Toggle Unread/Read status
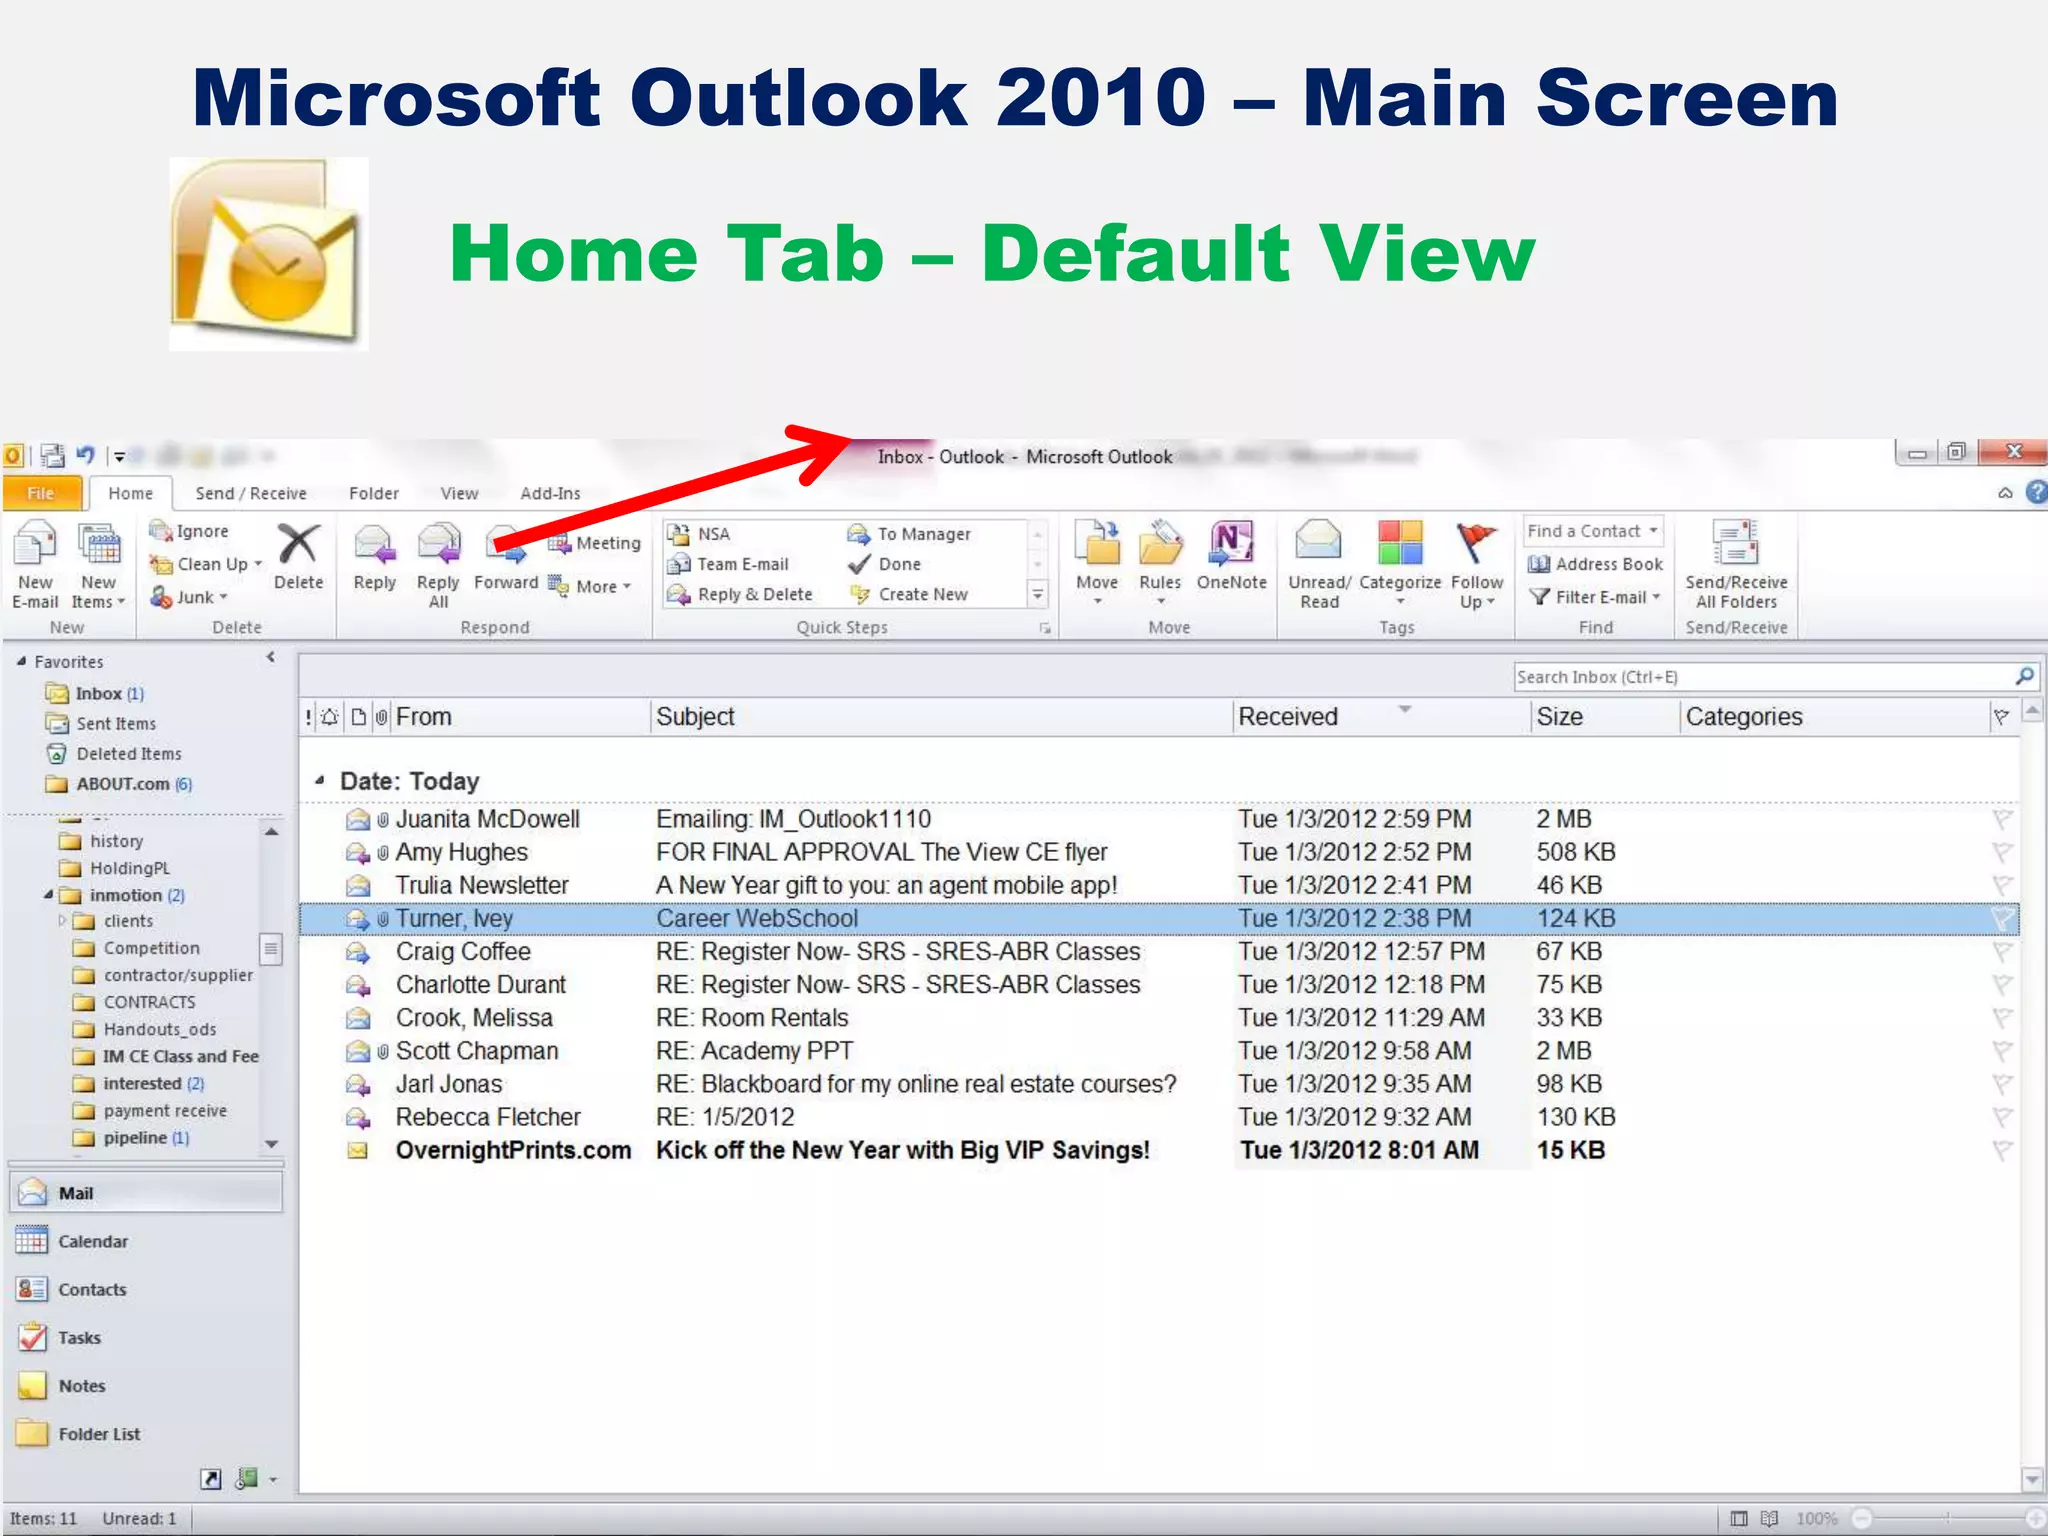Image resolution: width=2048 pixels, height=1536 pixels. coord(1319,565)
